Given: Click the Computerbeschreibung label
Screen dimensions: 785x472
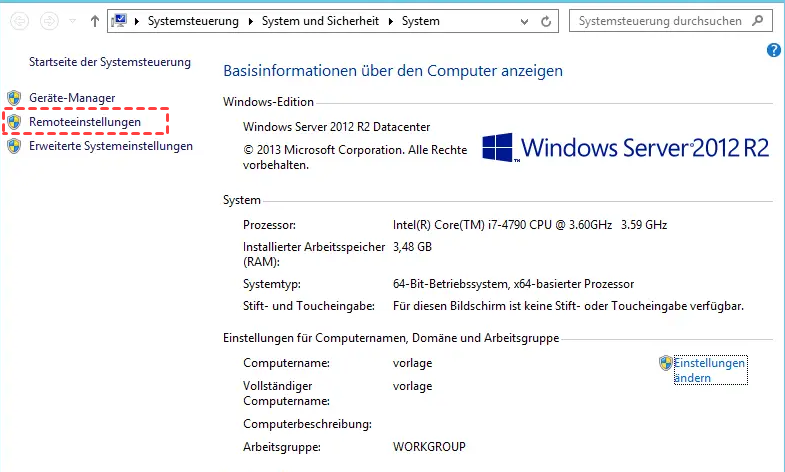Looking at the screenshot, I should click(307, 424).
